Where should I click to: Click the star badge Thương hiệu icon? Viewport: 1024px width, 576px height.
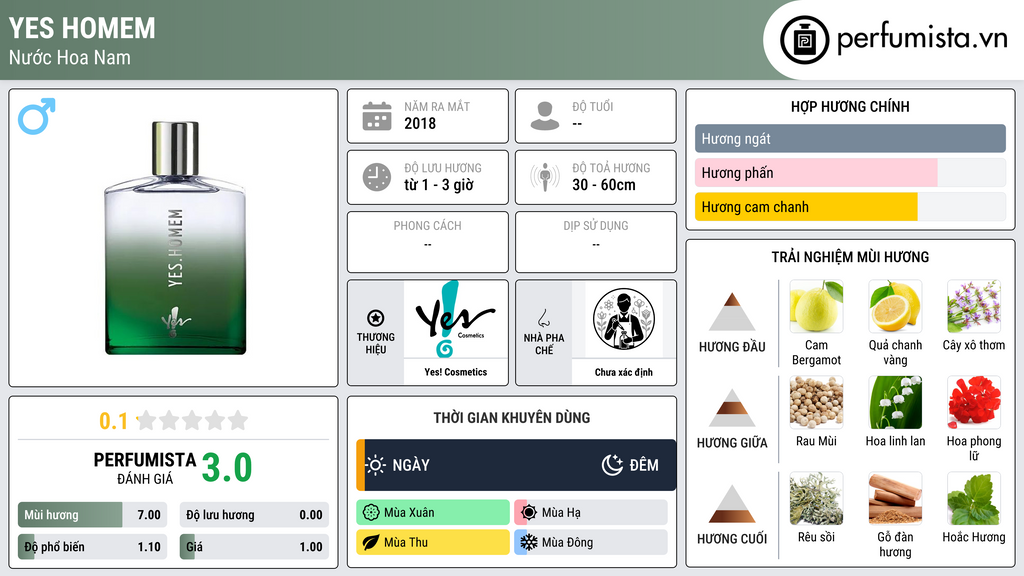pyautogui.click(x=376, y=318)
